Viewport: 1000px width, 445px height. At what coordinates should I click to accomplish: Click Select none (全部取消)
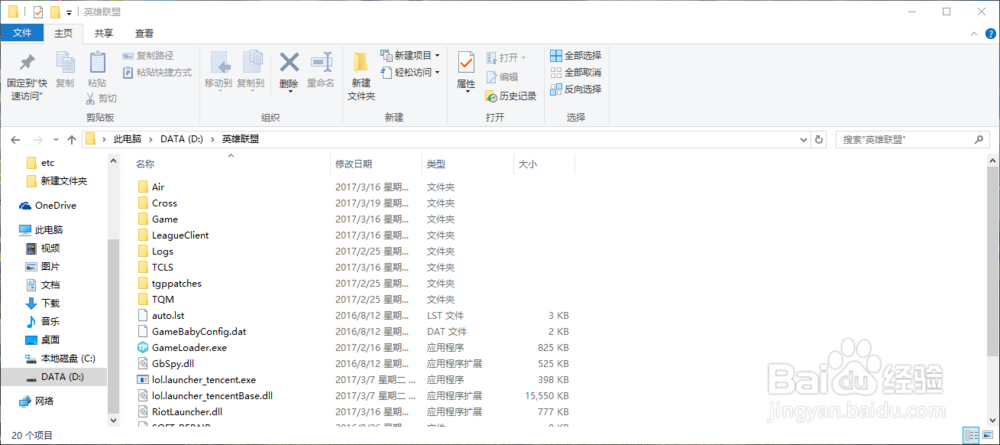coord(576,72)
